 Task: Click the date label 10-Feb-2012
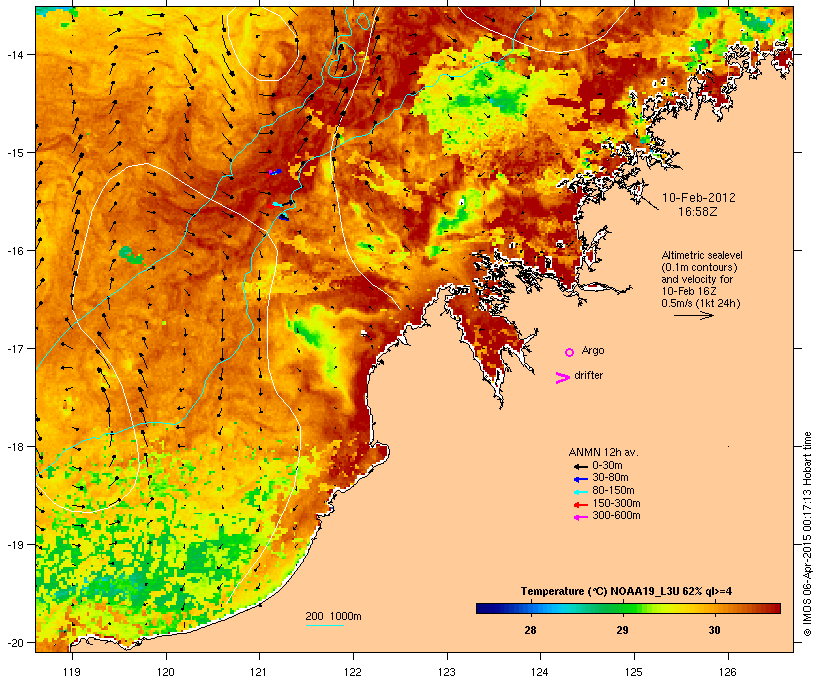(699, 198)
